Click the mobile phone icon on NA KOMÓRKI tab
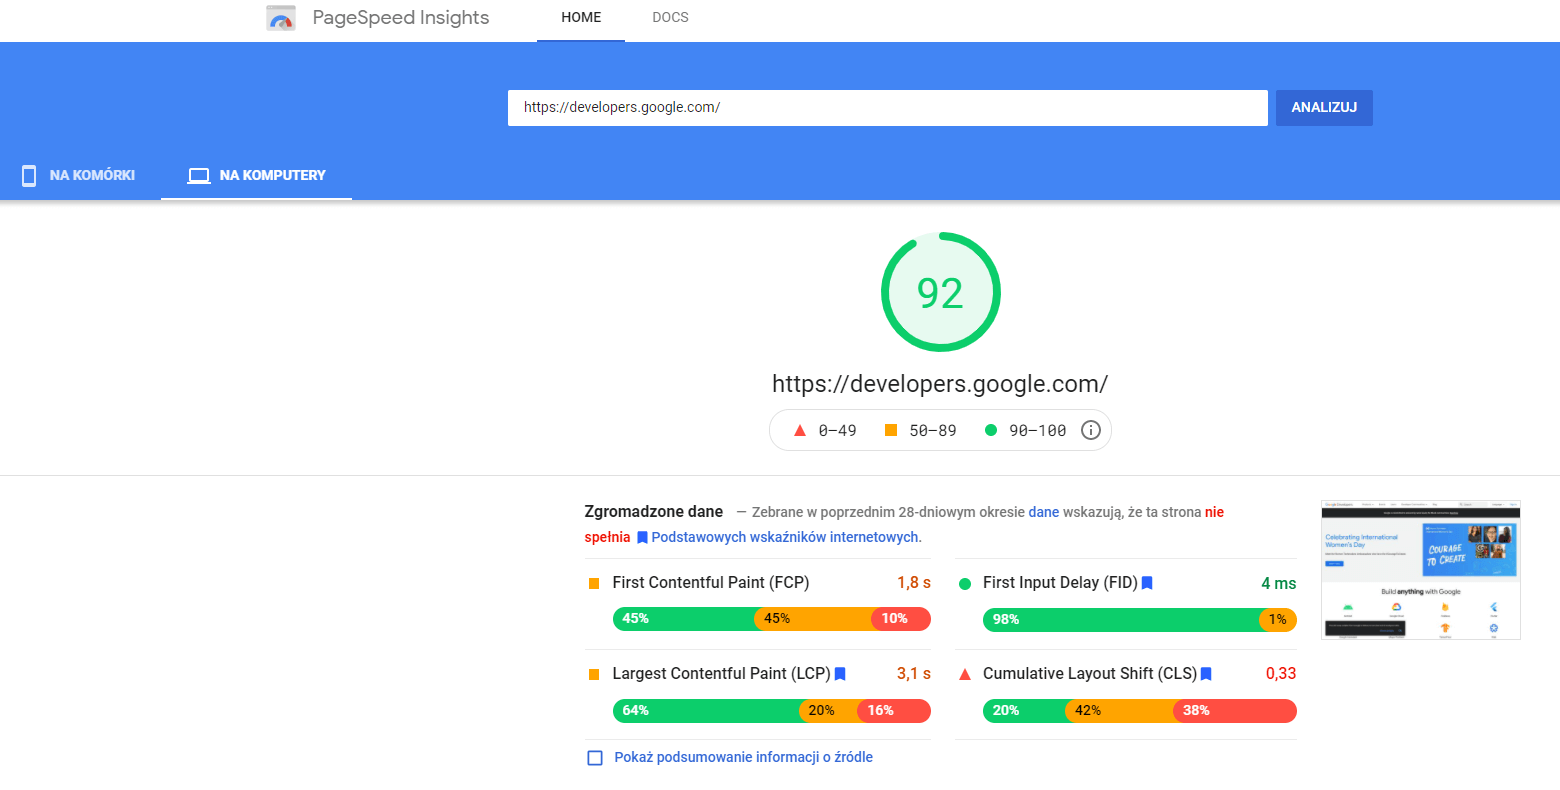 click(x=29, y=176)
